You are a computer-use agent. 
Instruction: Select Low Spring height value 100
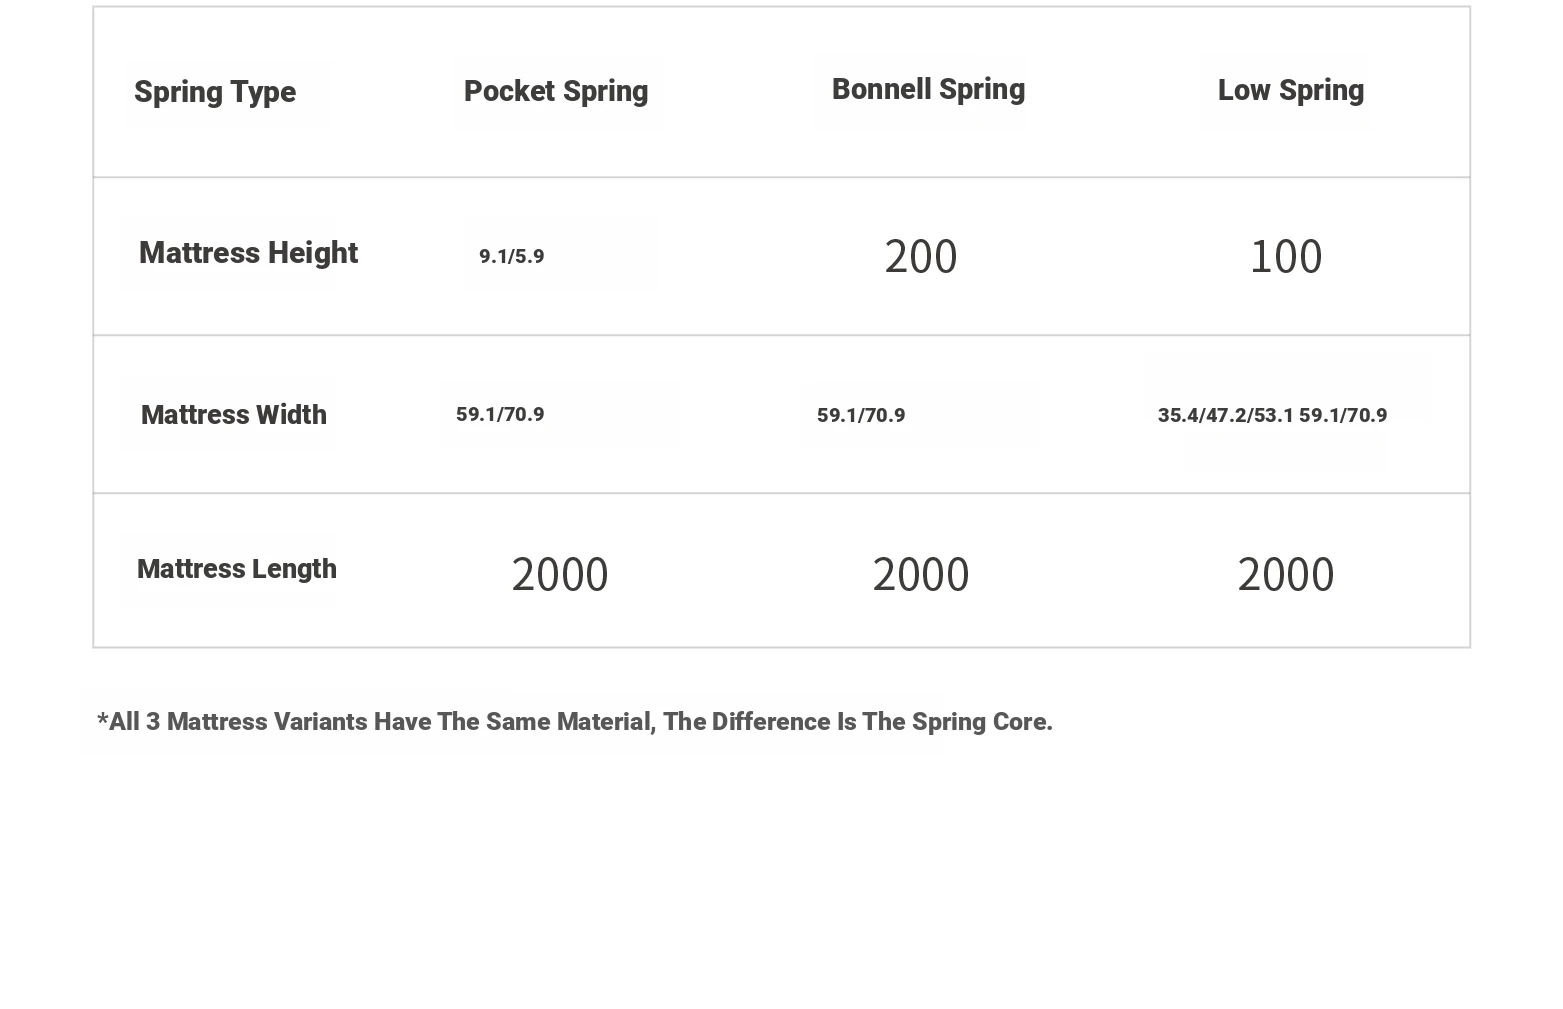(x=1286, y=256)
